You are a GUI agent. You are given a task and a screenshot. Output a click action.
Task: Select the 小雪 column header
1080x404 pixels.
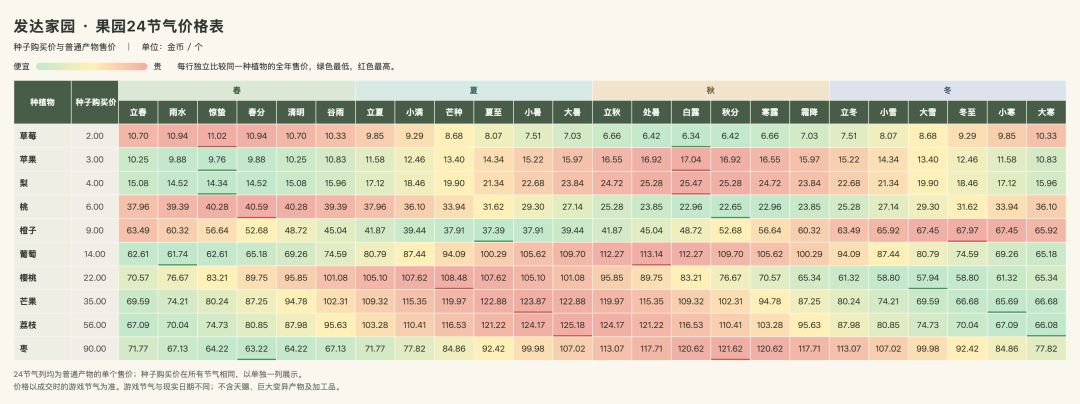[x=889, y=112]
